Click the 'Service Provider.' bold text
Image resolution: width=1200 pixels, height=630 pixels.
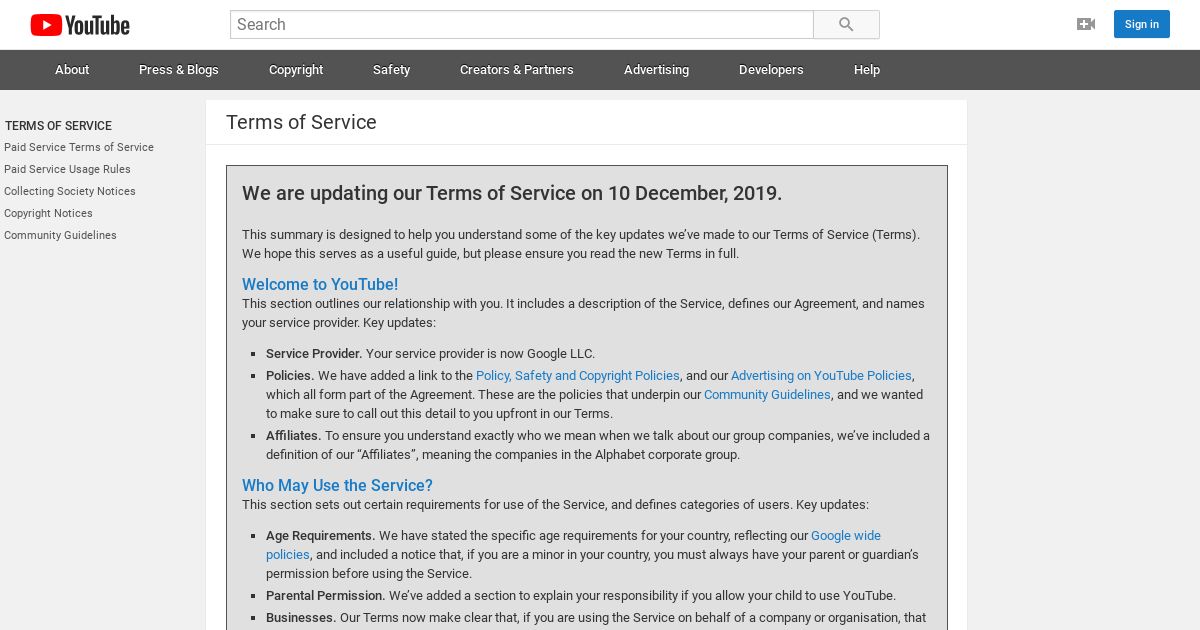[314, 354]
